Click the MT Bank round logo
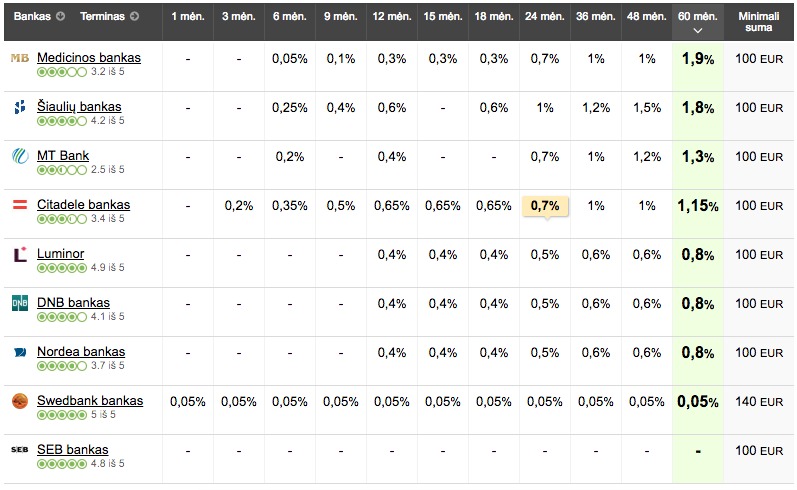 point(19,156)
